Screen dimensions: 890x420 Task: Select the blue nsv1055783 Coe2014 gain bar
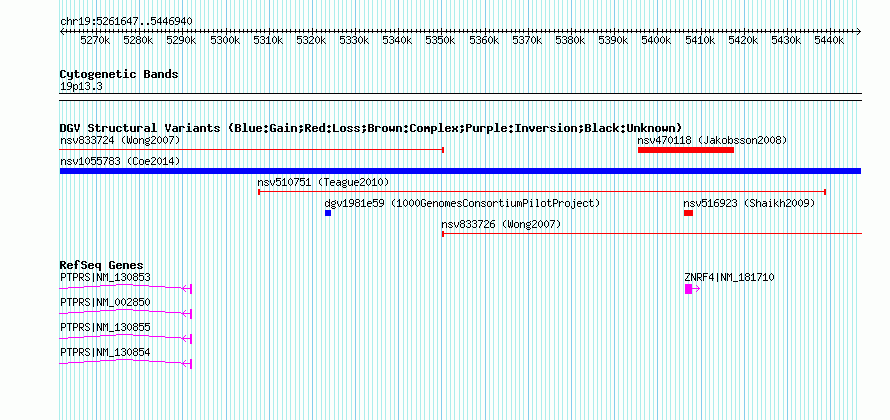[460, 171]
